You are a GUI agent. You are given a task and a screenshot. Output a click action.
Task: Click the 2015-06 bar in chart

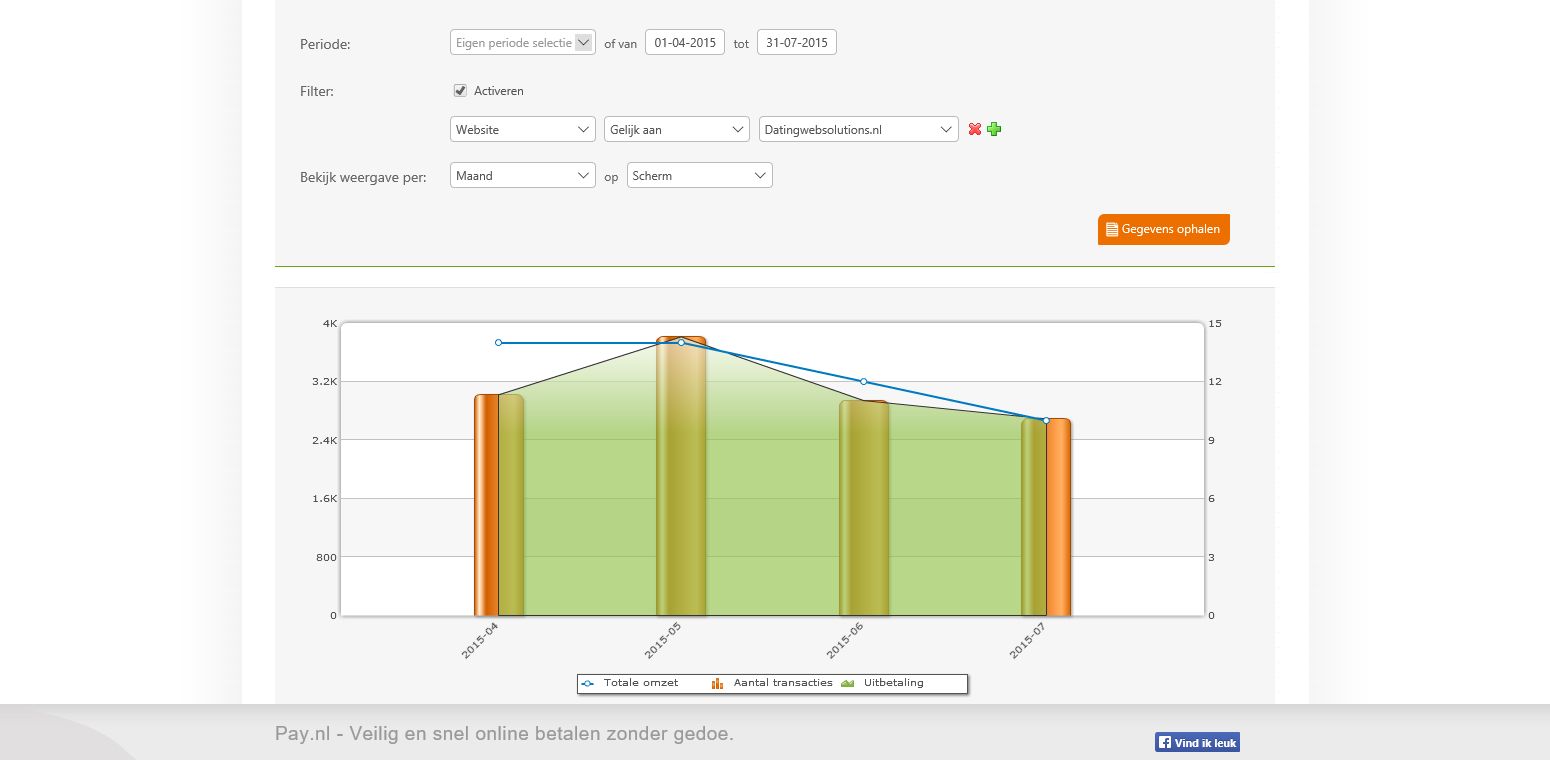[x=864, y=508]
